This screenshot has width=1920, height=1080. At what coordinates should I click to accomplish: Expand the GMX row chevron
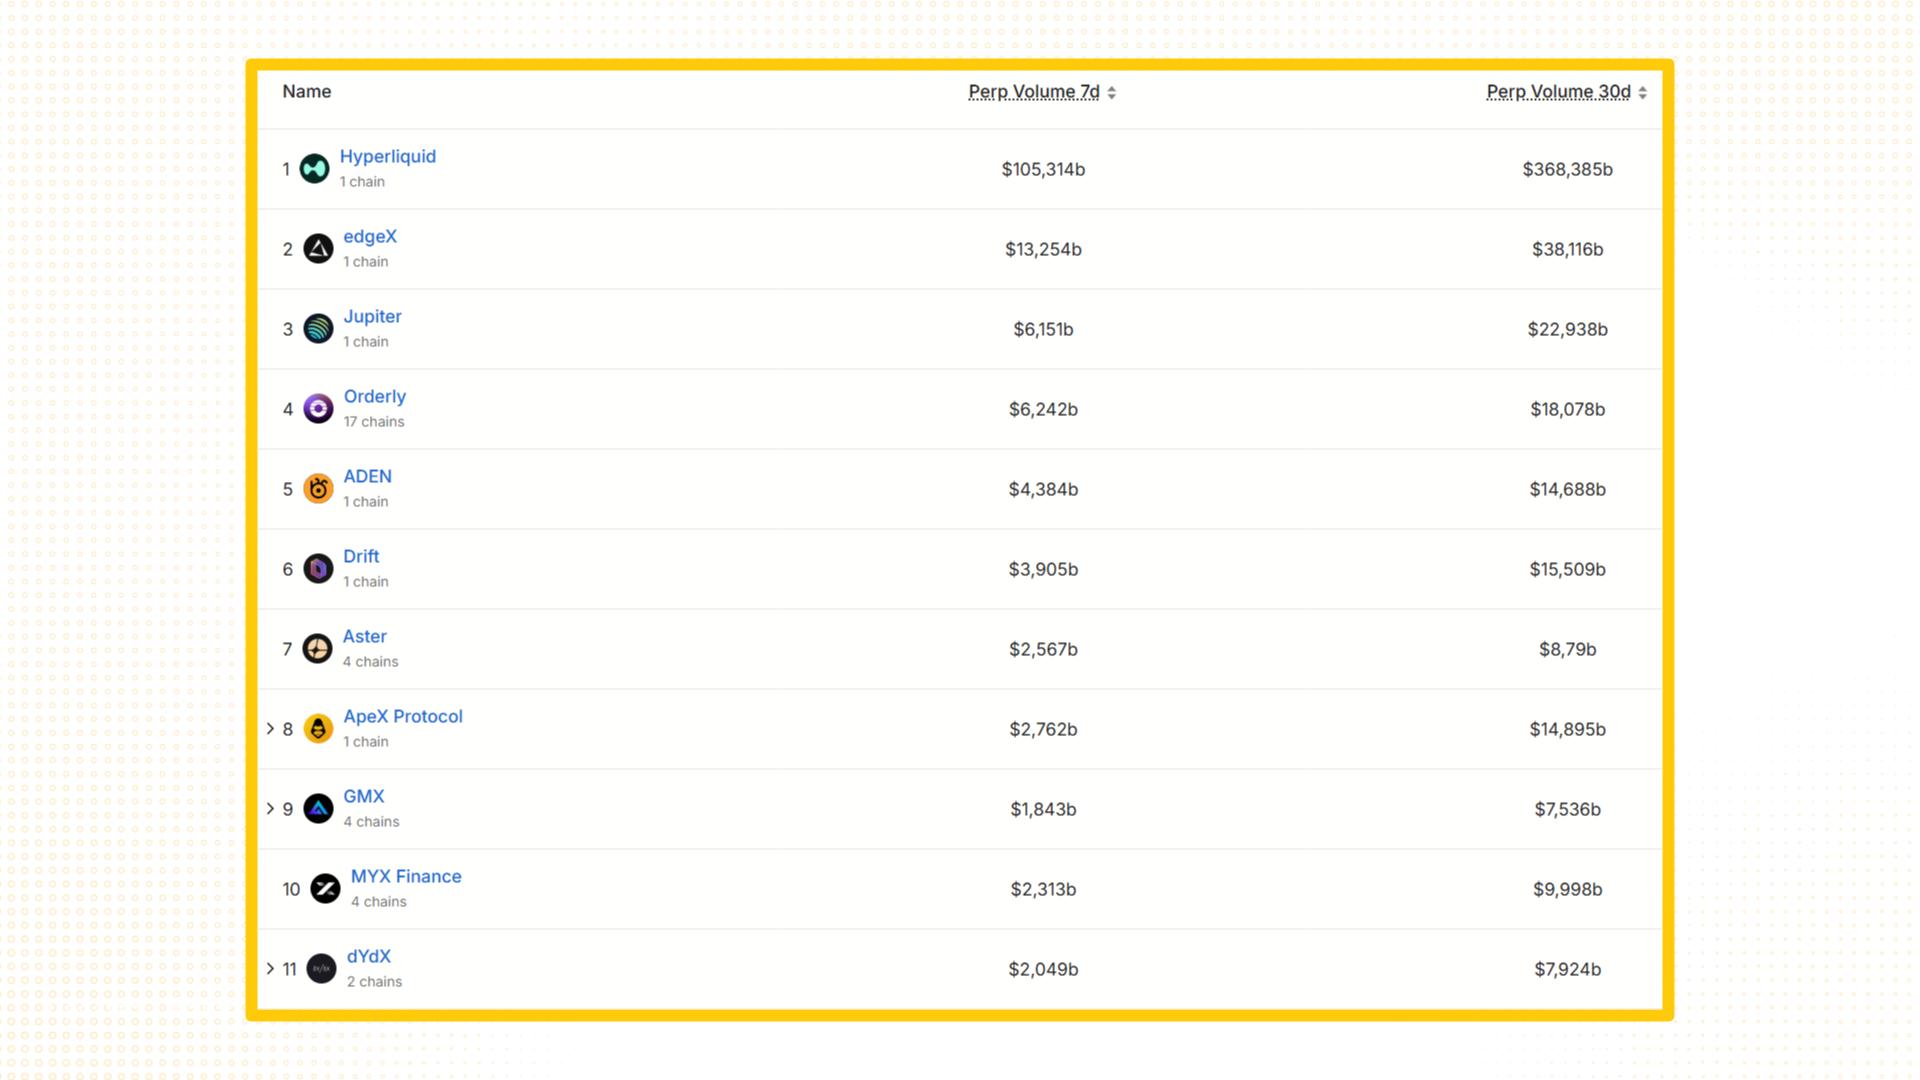point(270,809)
